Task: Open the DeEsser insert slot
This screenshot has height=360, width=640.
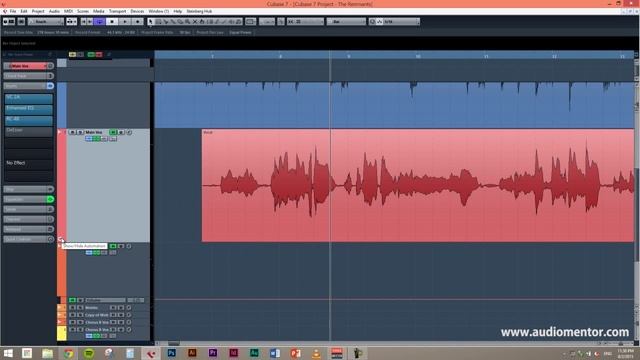Action: [x=29, y=131]
